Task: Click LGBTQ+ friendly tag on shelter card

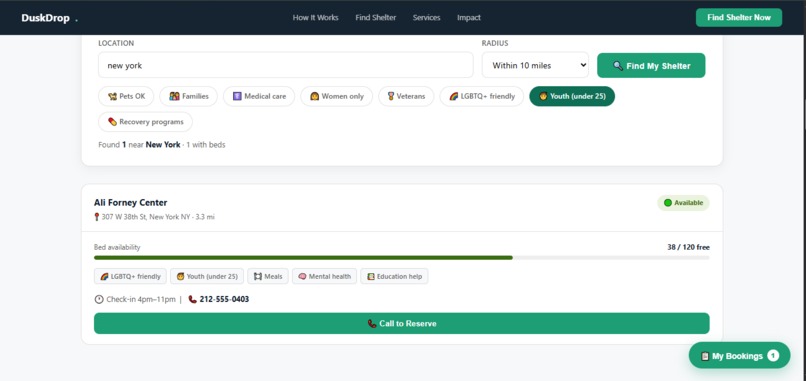Action: 130,276
